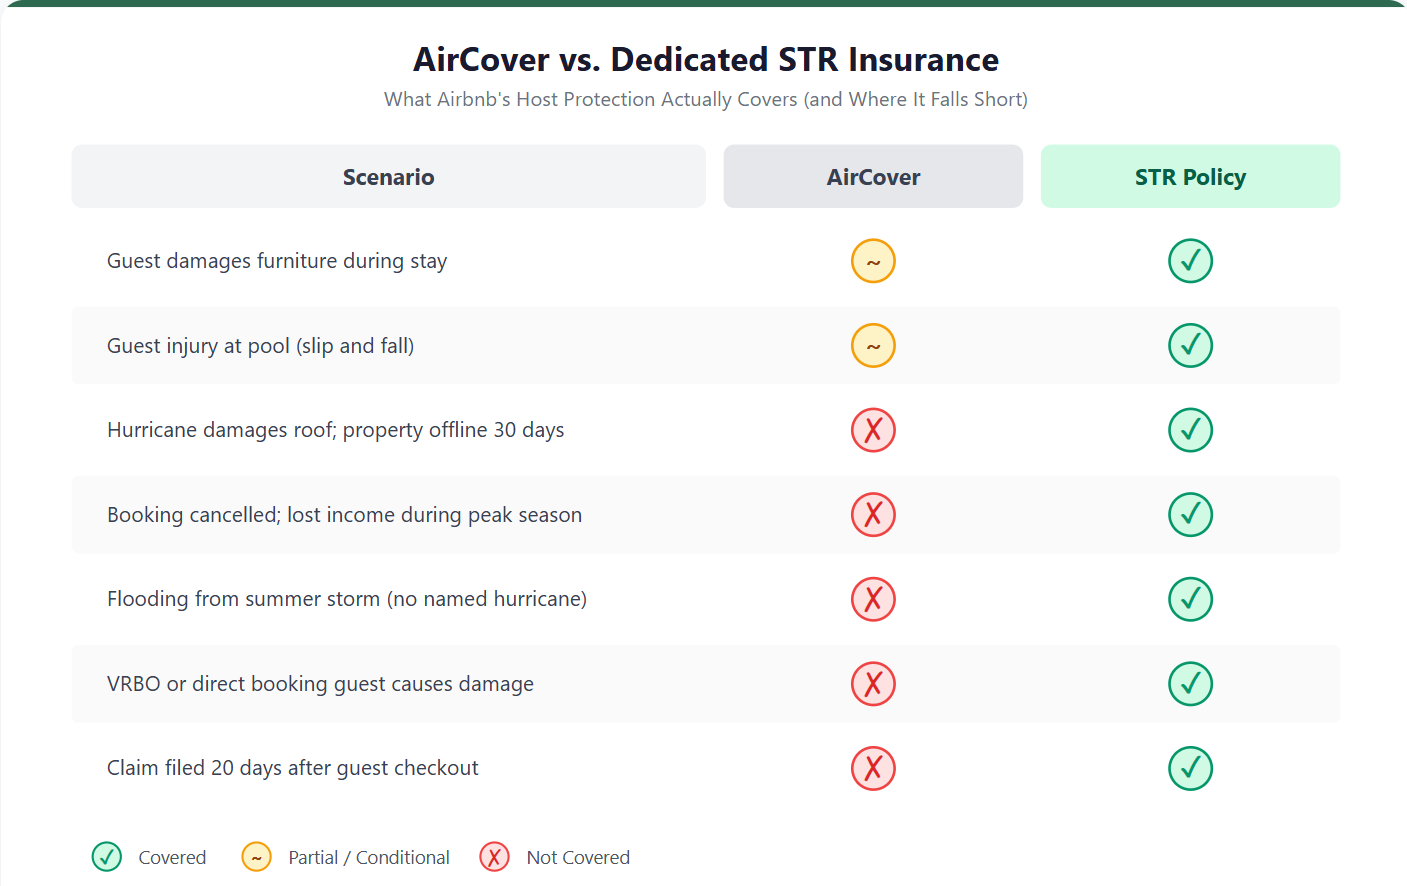The image size is (1407, 886).
Task: Click AirCover X icon for booking cancelled row
Action: [x=873, y=515]
